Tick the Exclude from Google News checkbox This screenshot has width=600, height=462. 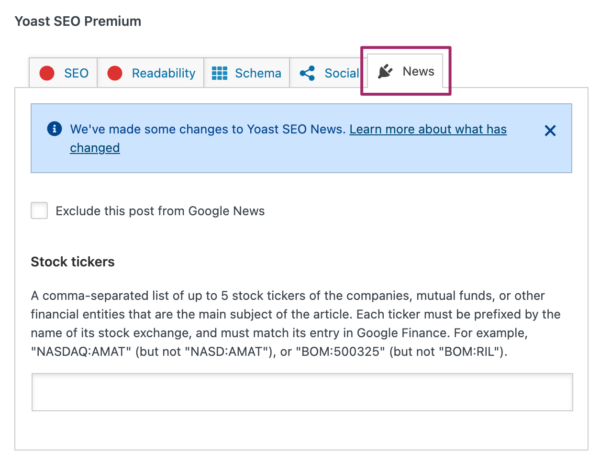[x=40, y=211]
